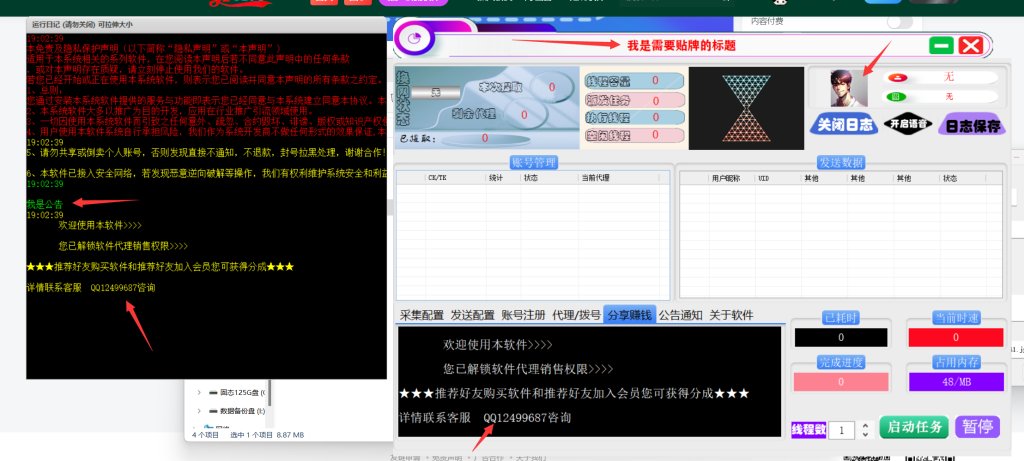Increase thread count with up arrow
Viewport: 1024px width, 461px height.
[865, 426]
